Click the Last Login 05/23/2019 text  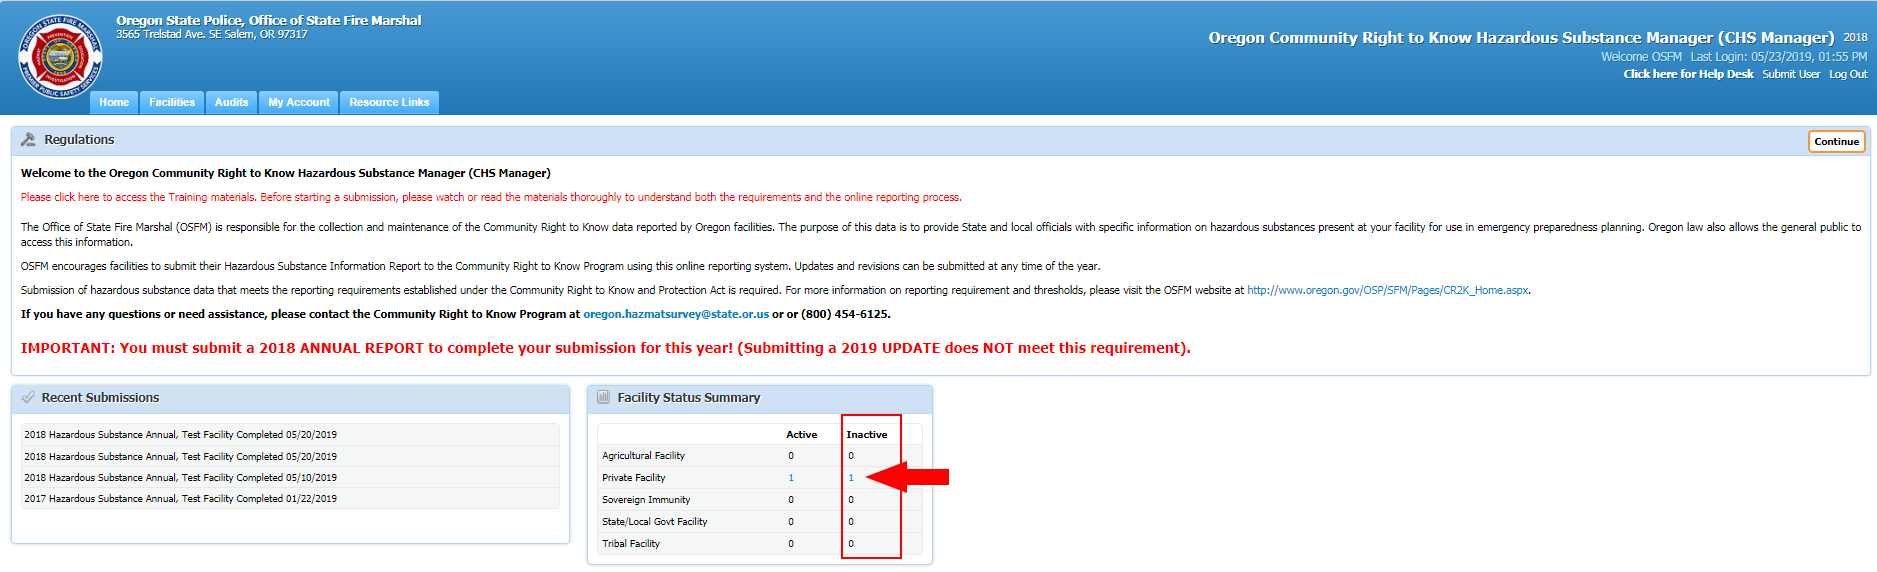[1779, 57]
